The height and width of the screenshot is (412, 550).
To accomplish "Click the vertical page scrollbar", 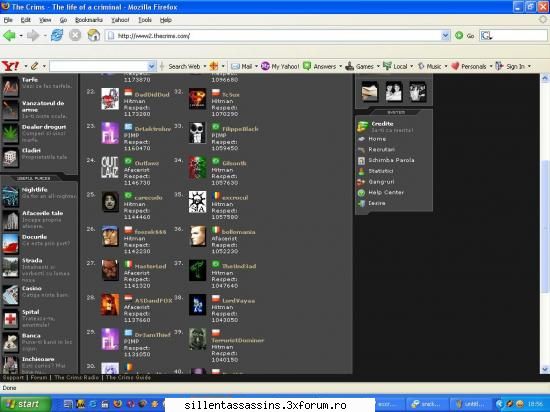I will (x=545, y=224).
